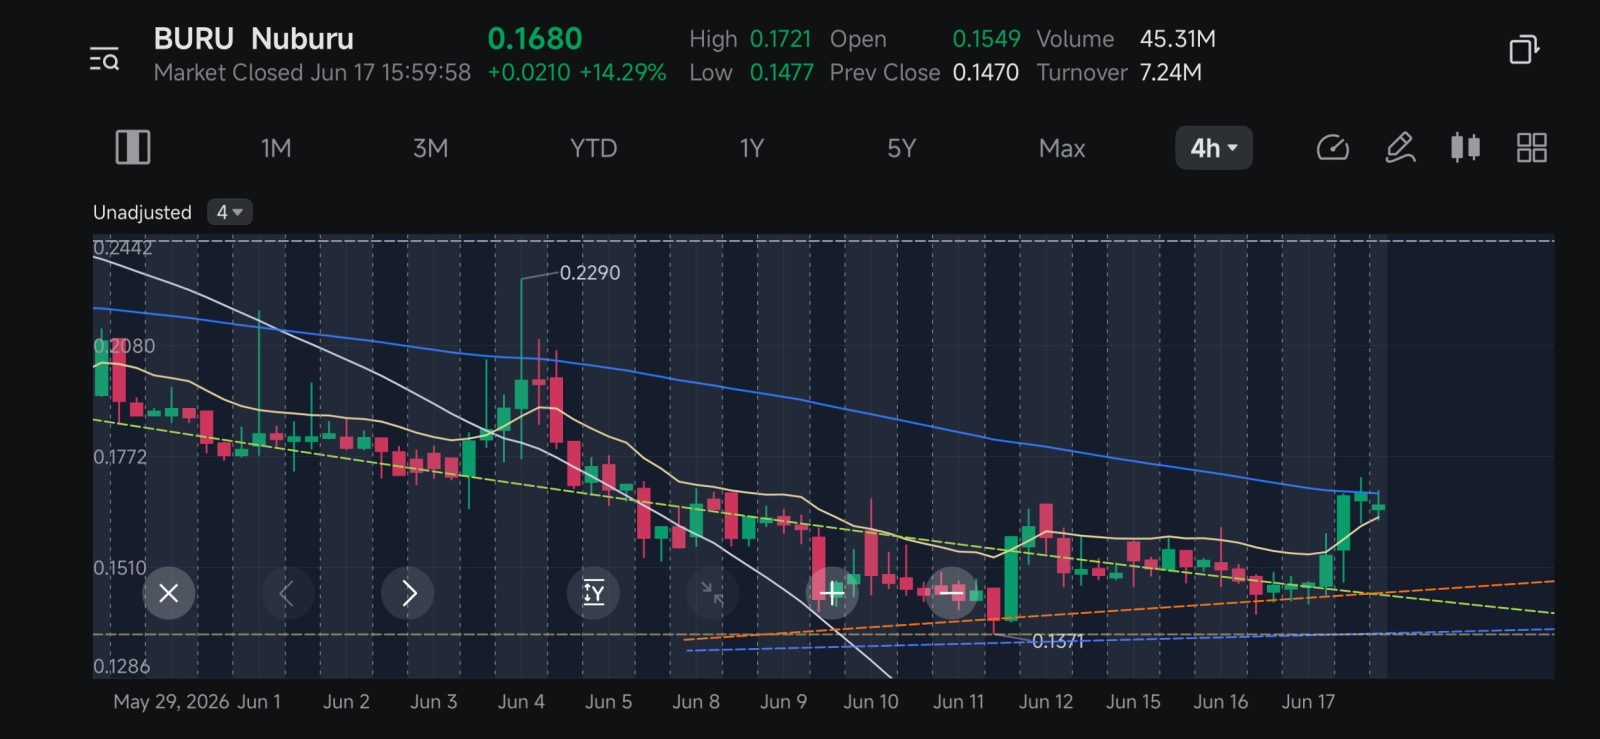Open the speedometer indicator icon
This screenshot has height=739, width=1600.
(1333, 148)
